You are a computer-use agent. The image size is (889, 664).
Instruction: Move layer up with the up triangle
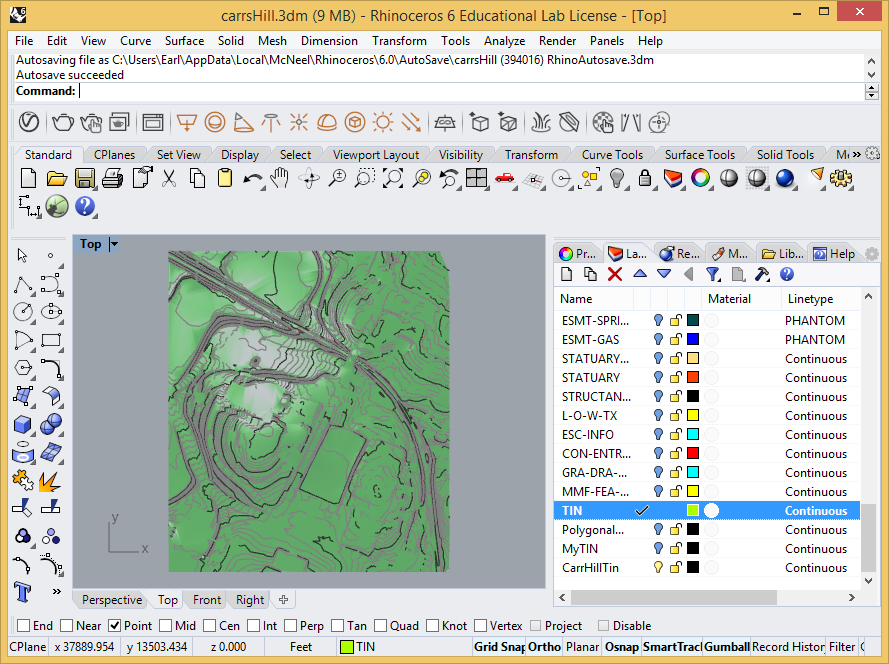point(640,274)
